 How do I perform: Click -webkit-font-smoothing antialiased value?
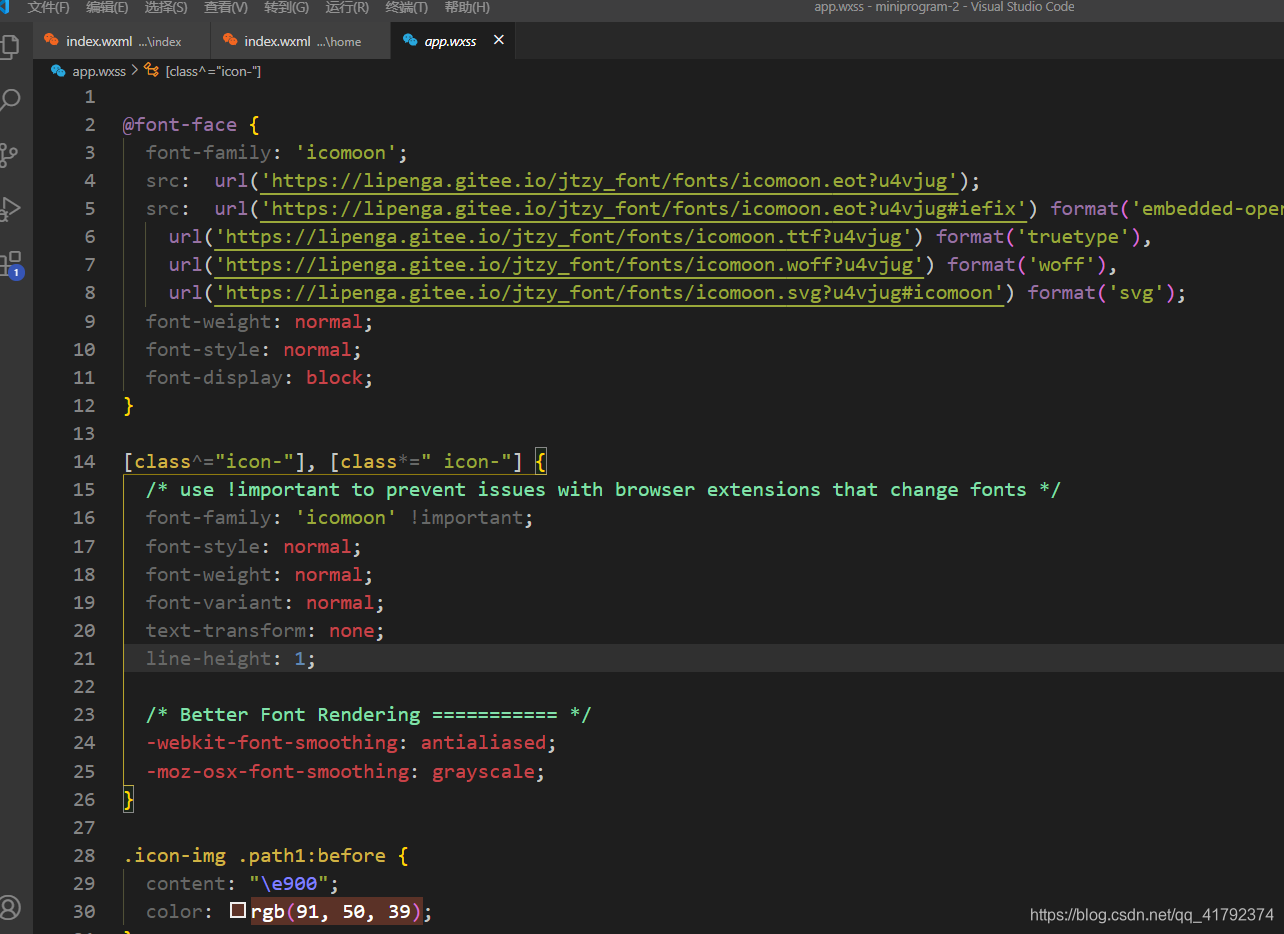483,743
